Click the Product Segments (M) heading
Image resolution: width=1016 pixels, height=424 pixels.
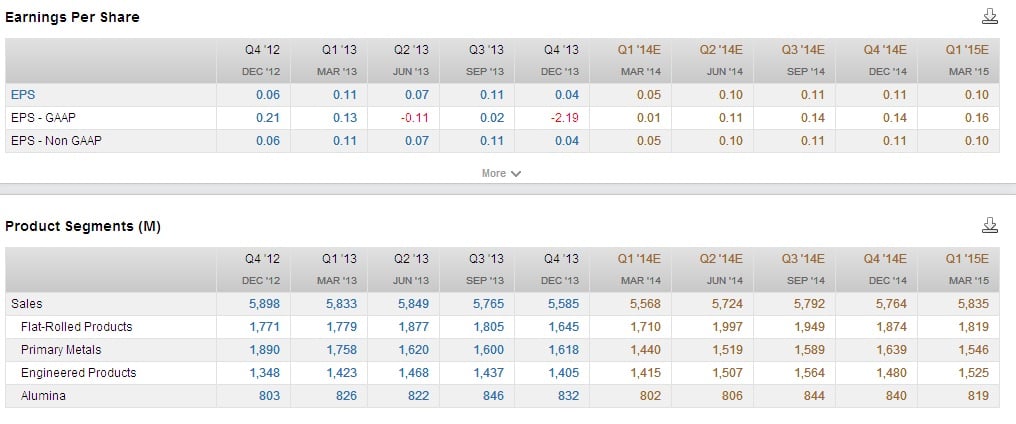83,226
